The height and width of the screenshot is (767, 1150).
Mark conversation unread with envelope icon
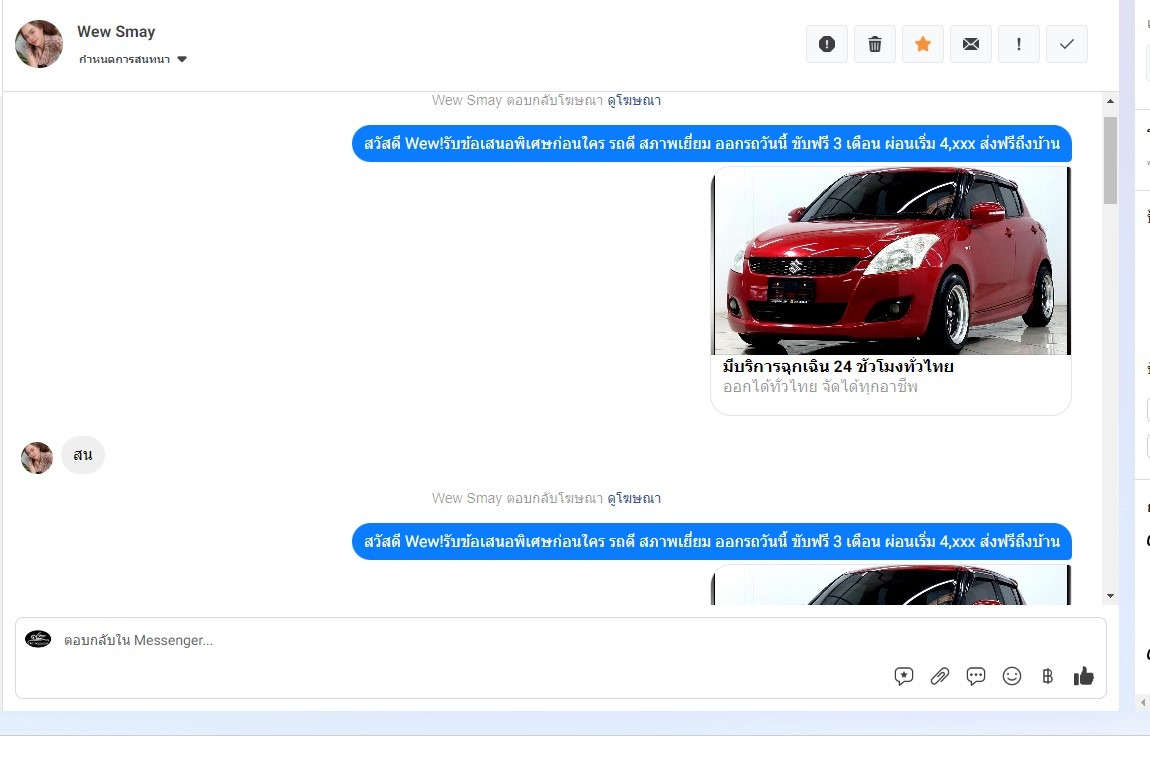[971, 44]
